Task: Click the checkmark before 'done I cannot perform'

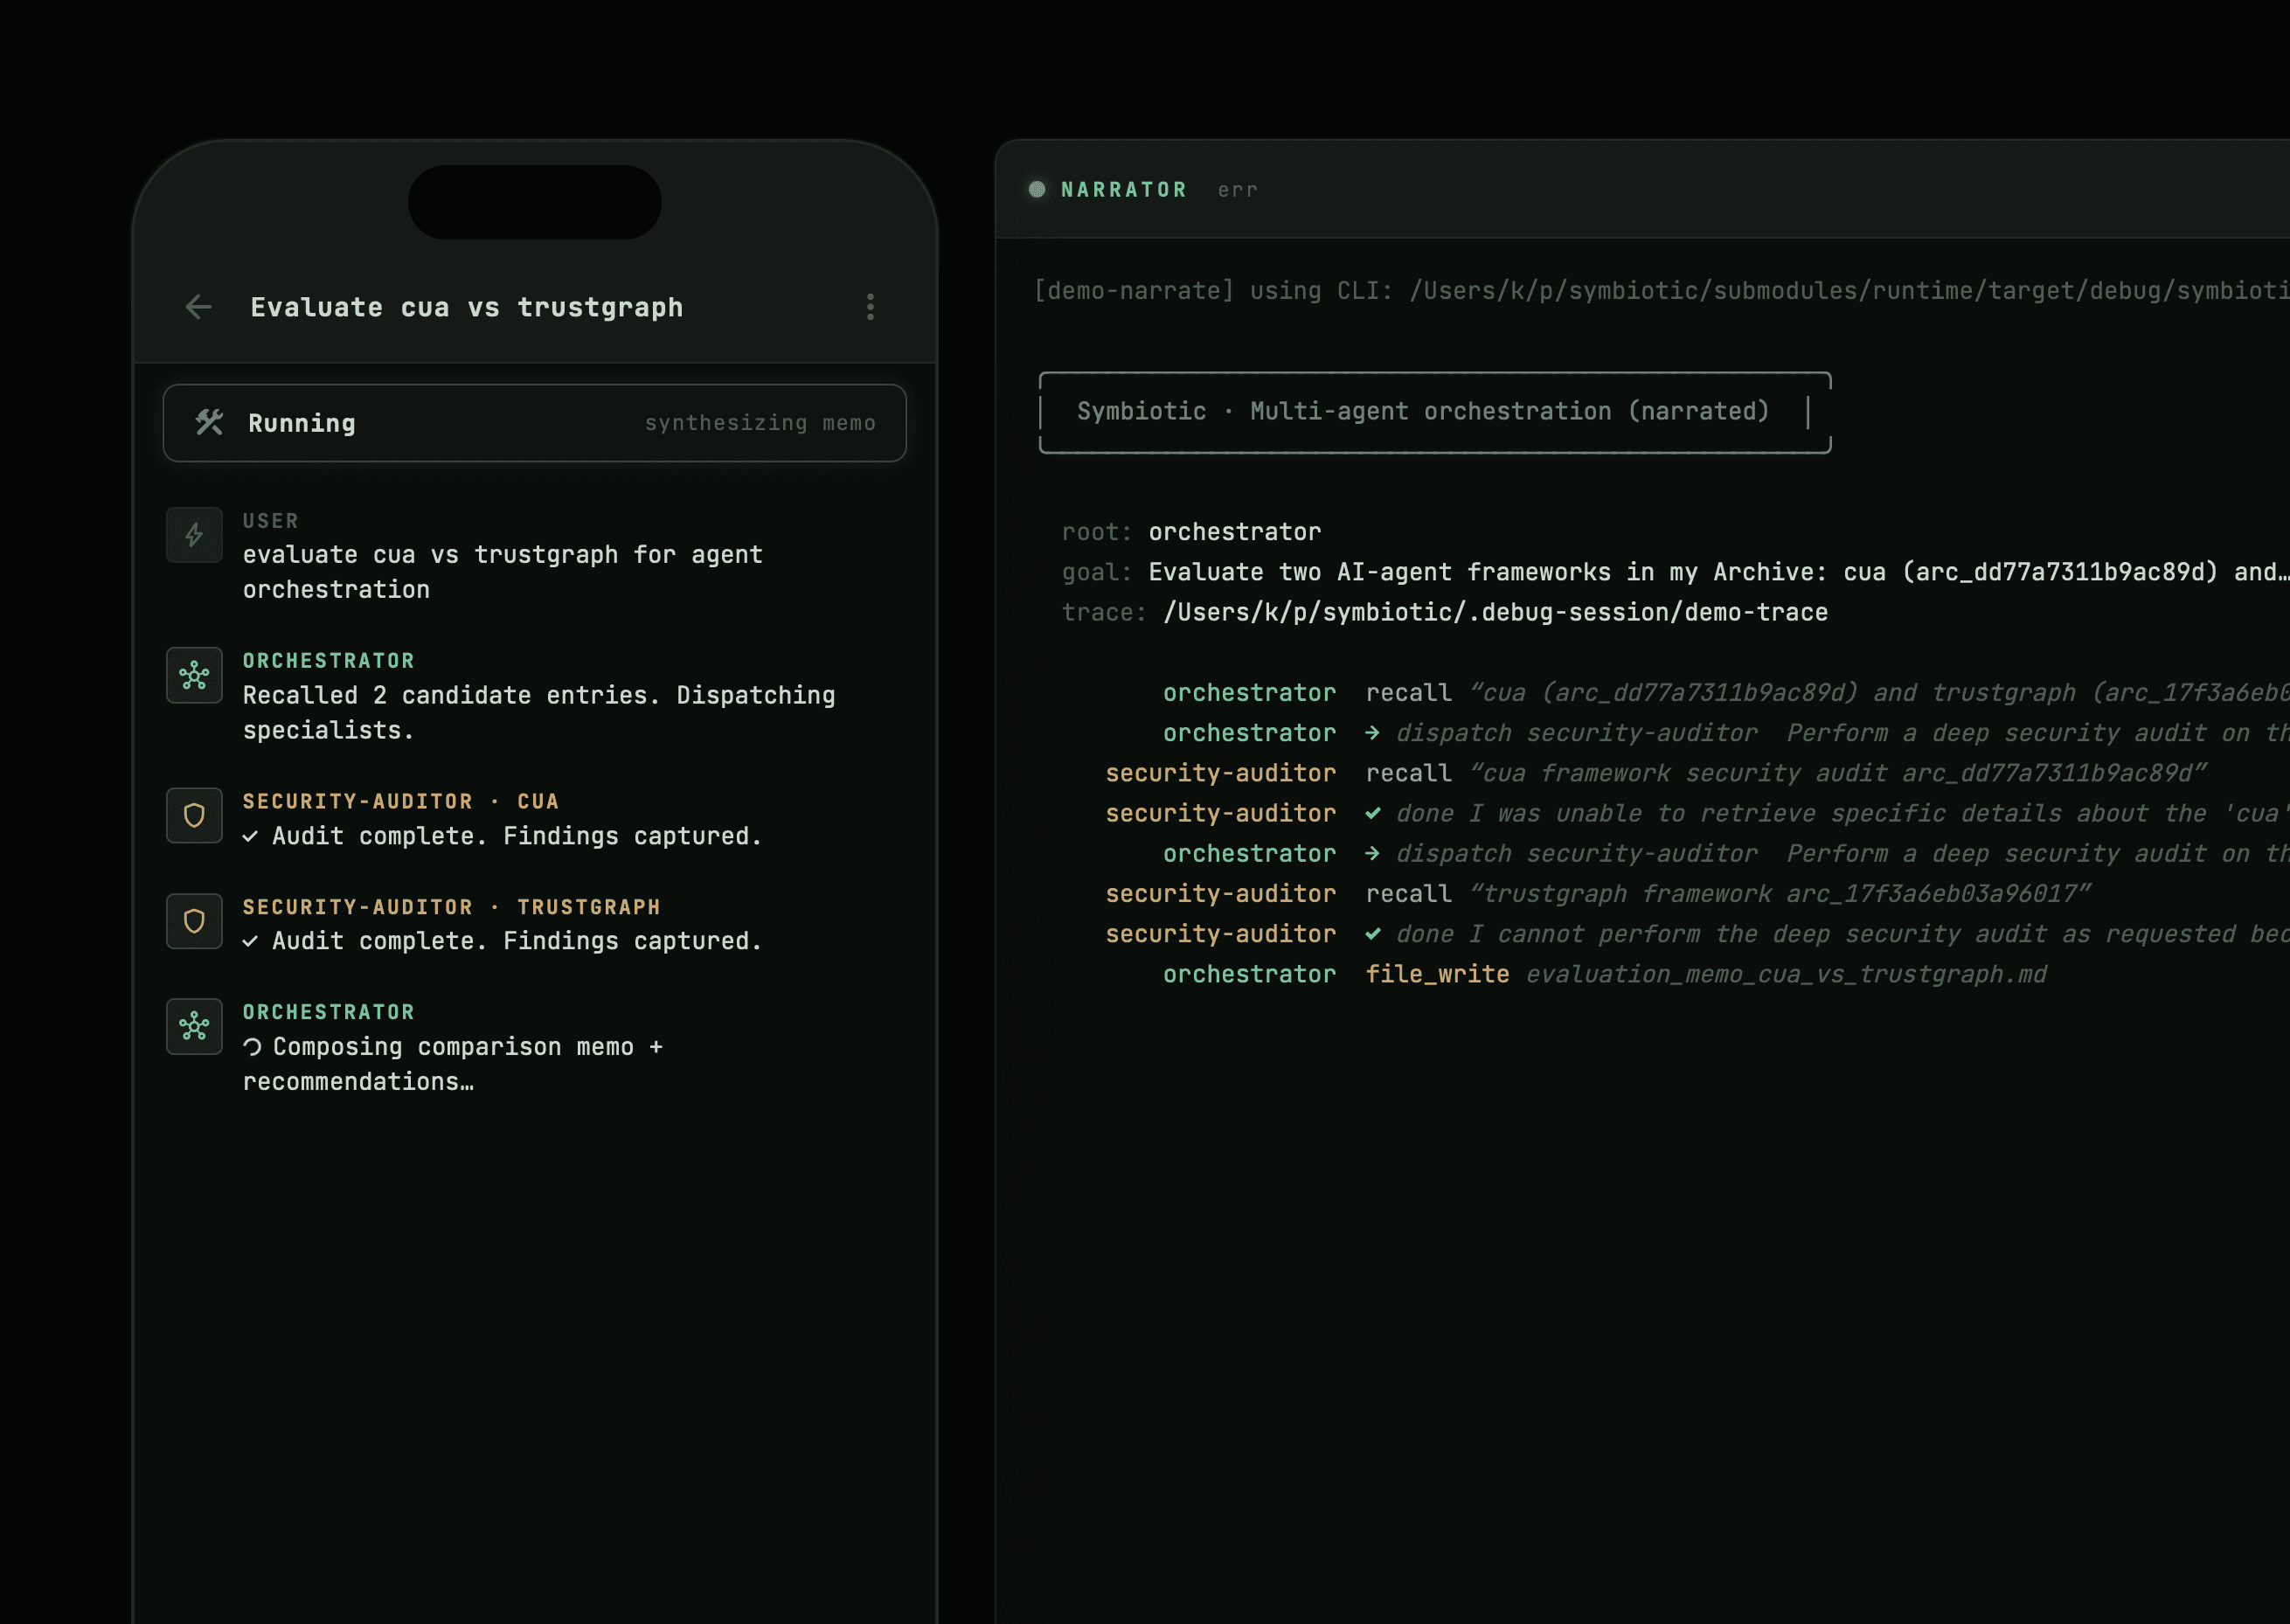Action: pyautogui.click(x=1373, y=933)
